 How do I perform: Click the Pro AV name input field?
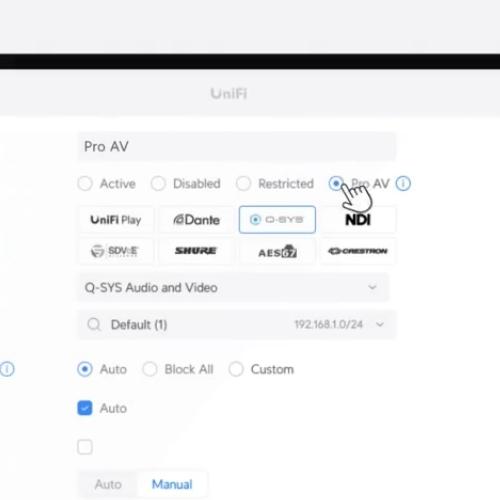[237, 146]
